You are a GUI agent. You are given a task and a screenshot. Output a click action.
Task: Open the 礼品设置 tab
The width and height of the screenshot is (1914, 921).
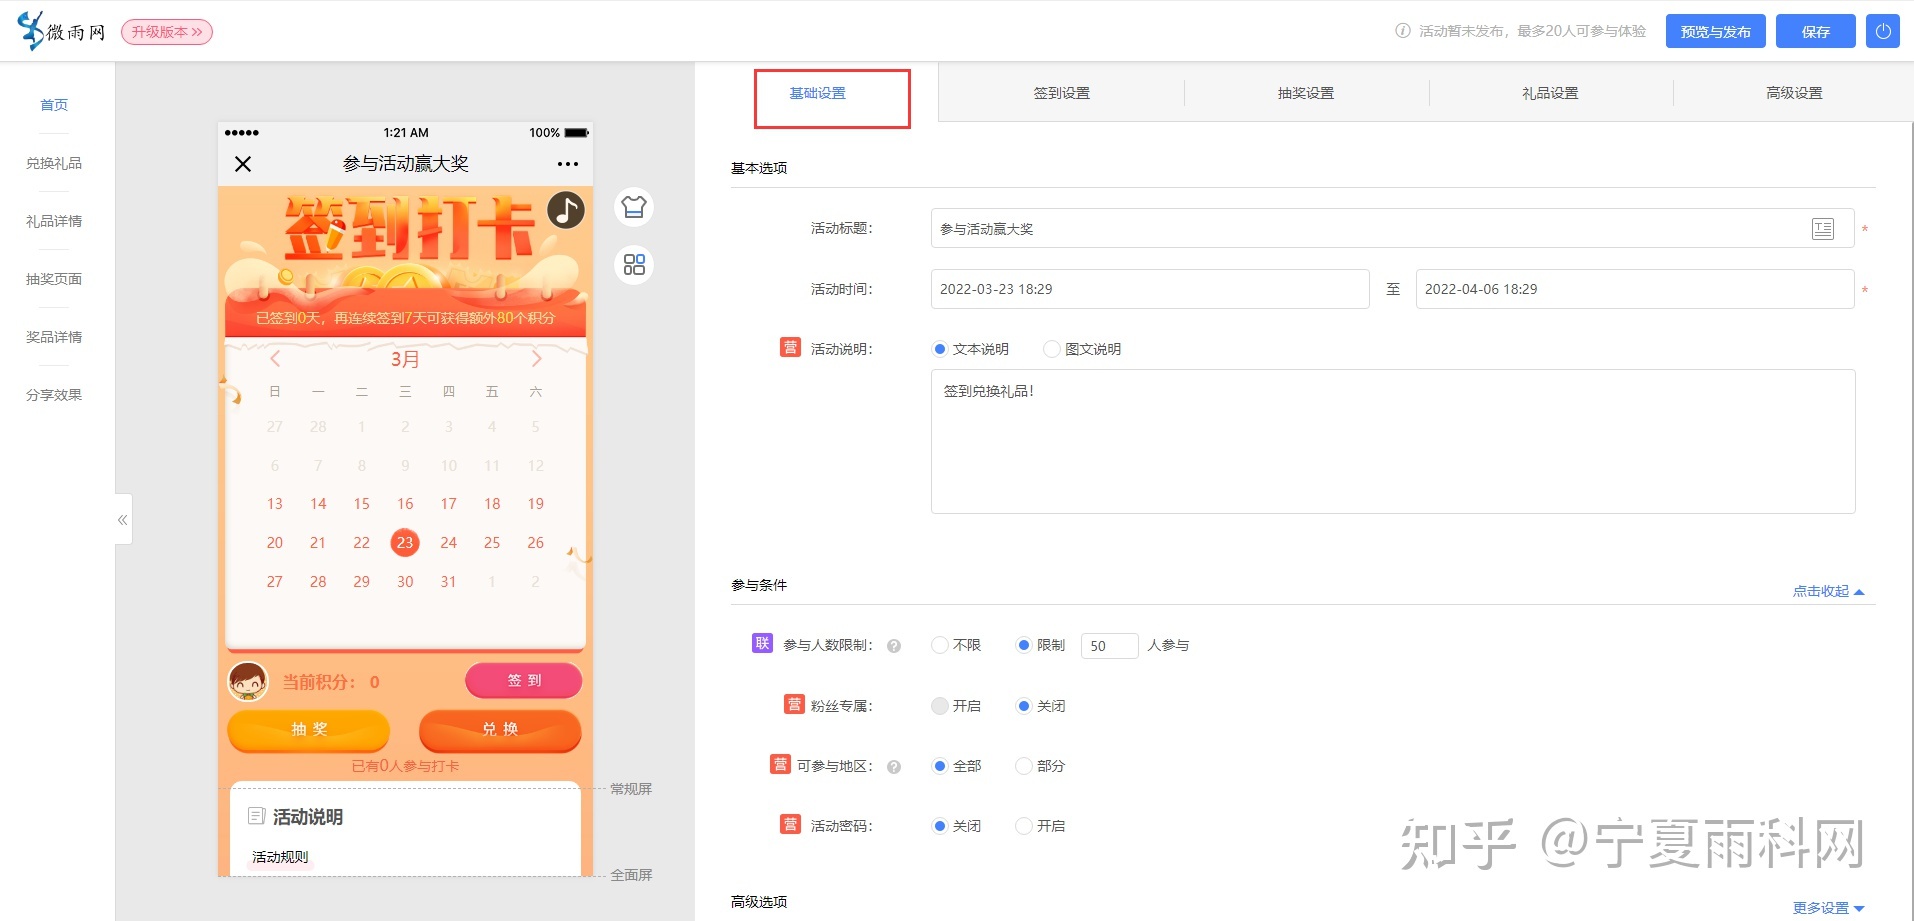[1550, 93]
